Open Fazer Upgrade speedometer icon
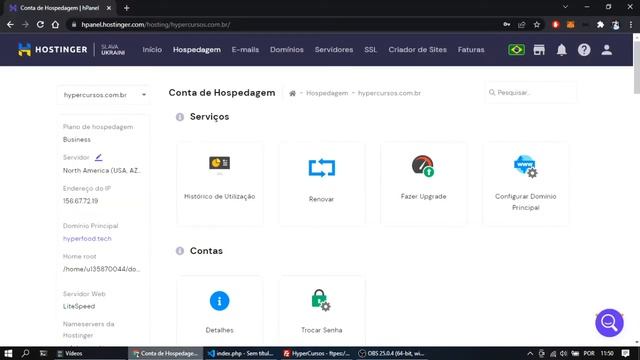The width and height of the screenshot is (640, 360). 423,166
